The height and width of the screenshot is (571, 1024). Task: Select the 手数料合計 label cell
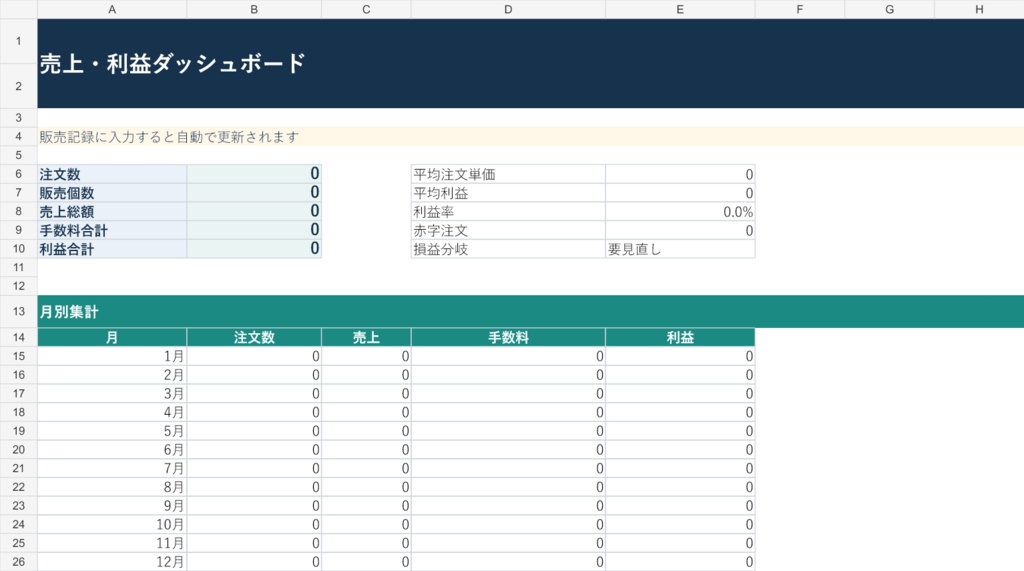(112, 230)
